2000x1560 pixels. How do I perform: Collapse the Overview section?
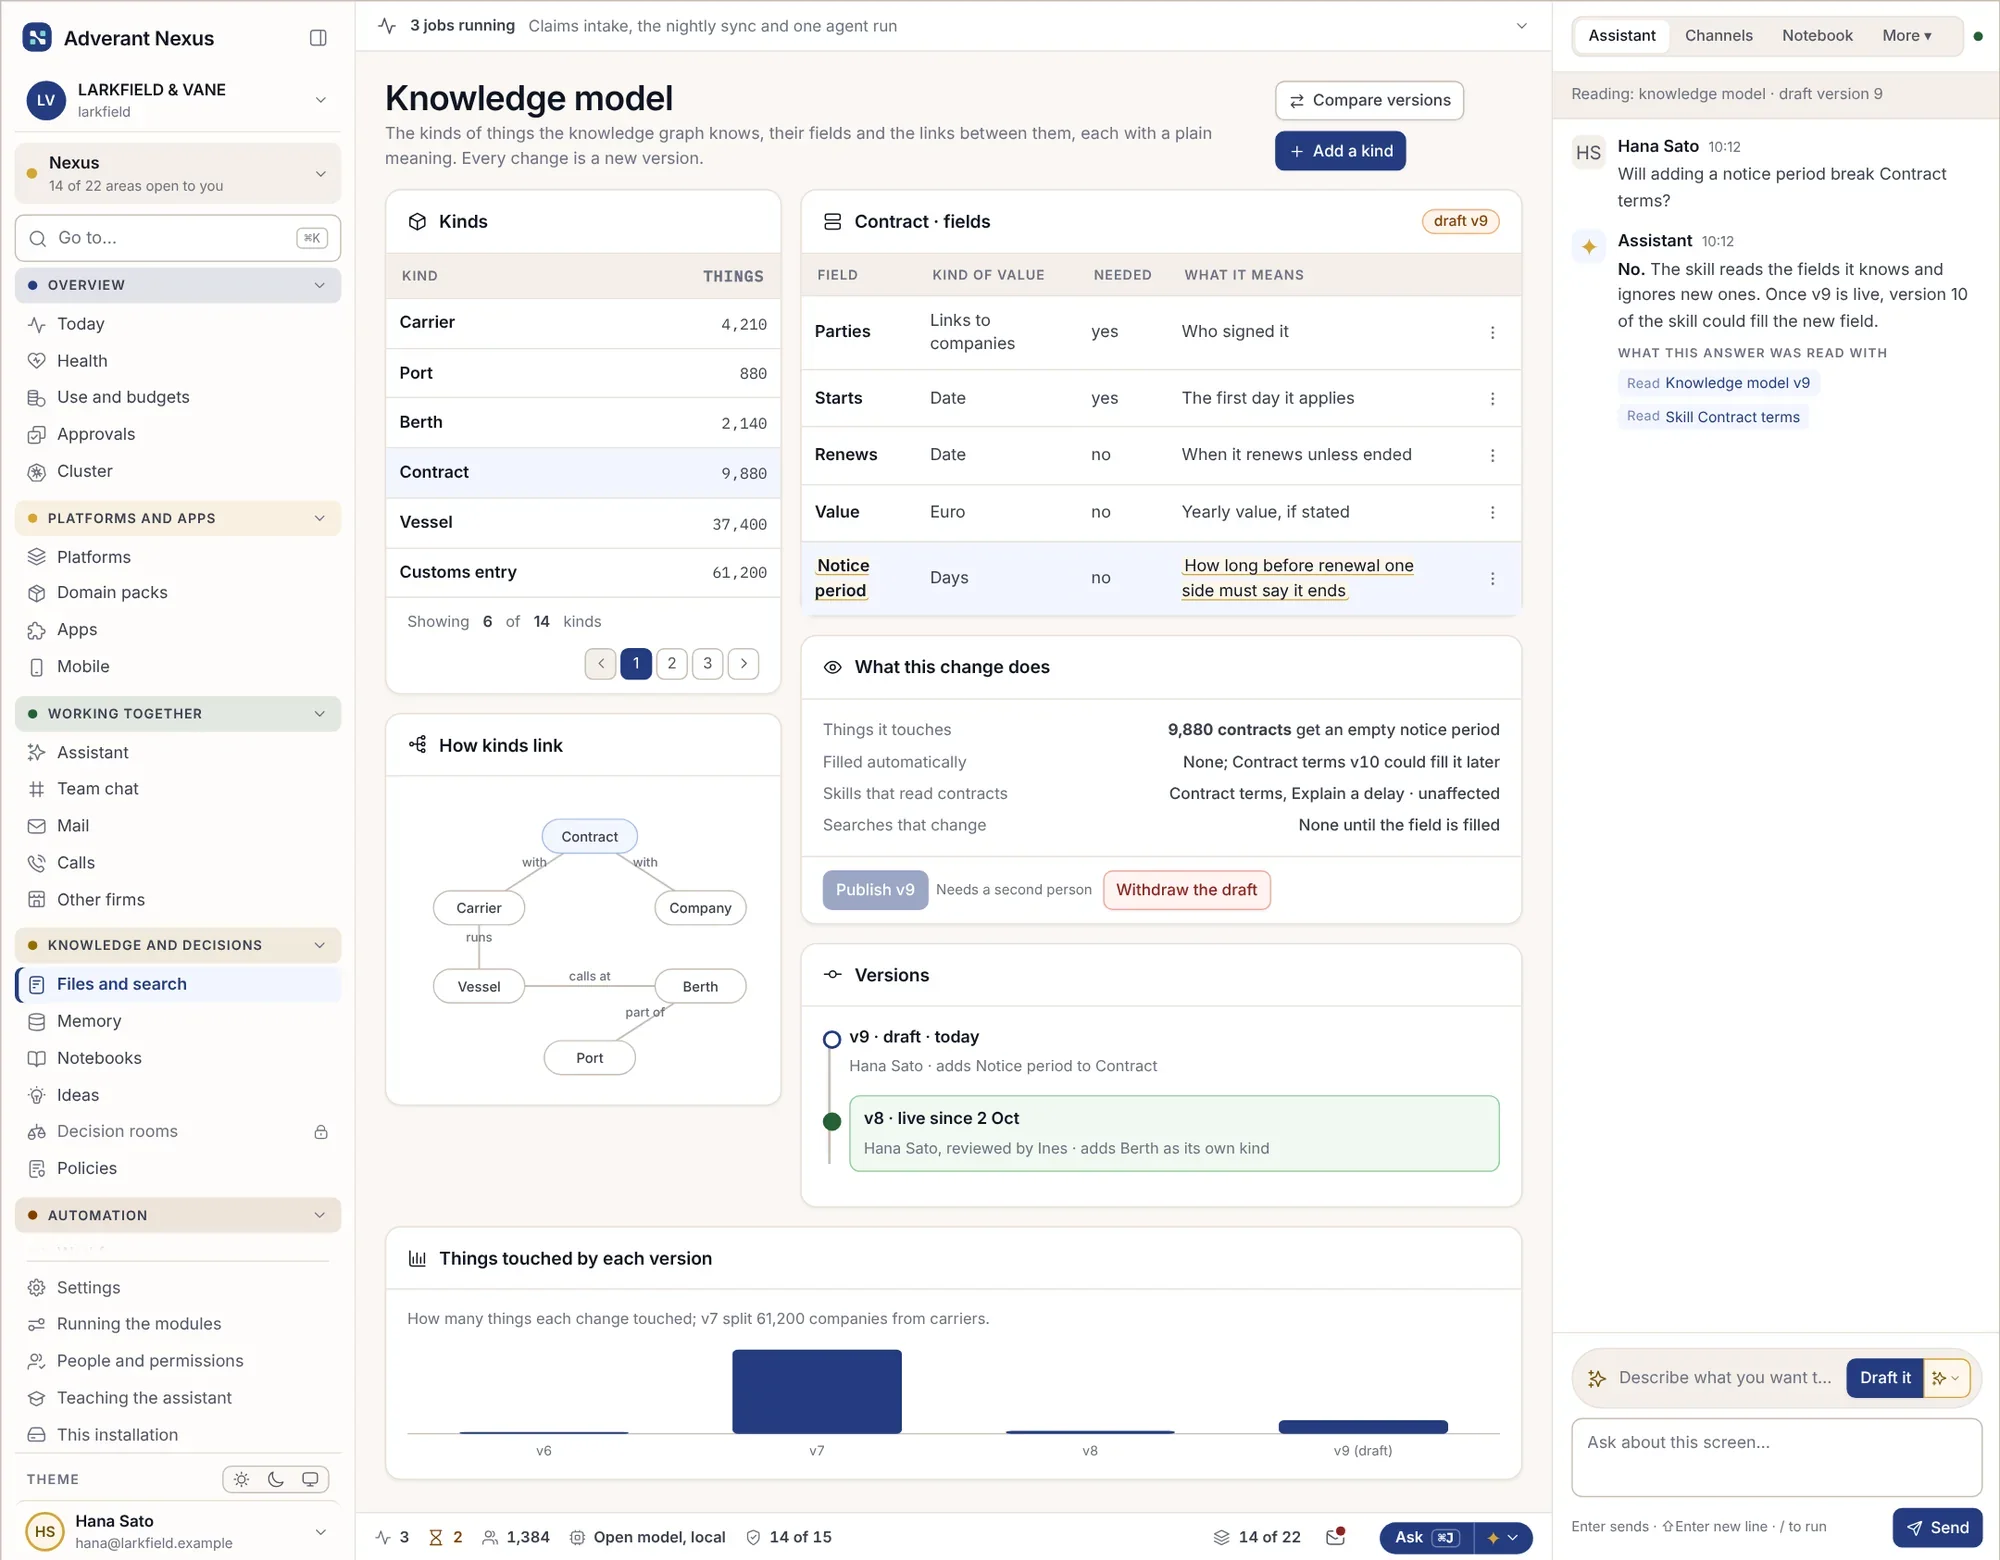[x=178, y=285]
